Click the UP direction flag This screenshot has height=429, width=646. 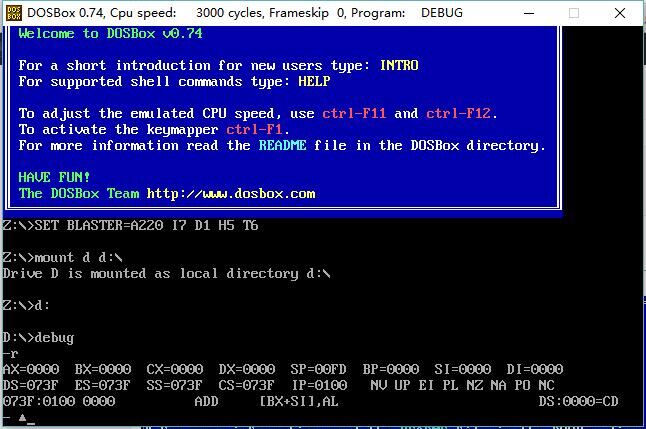pos(402,385)
